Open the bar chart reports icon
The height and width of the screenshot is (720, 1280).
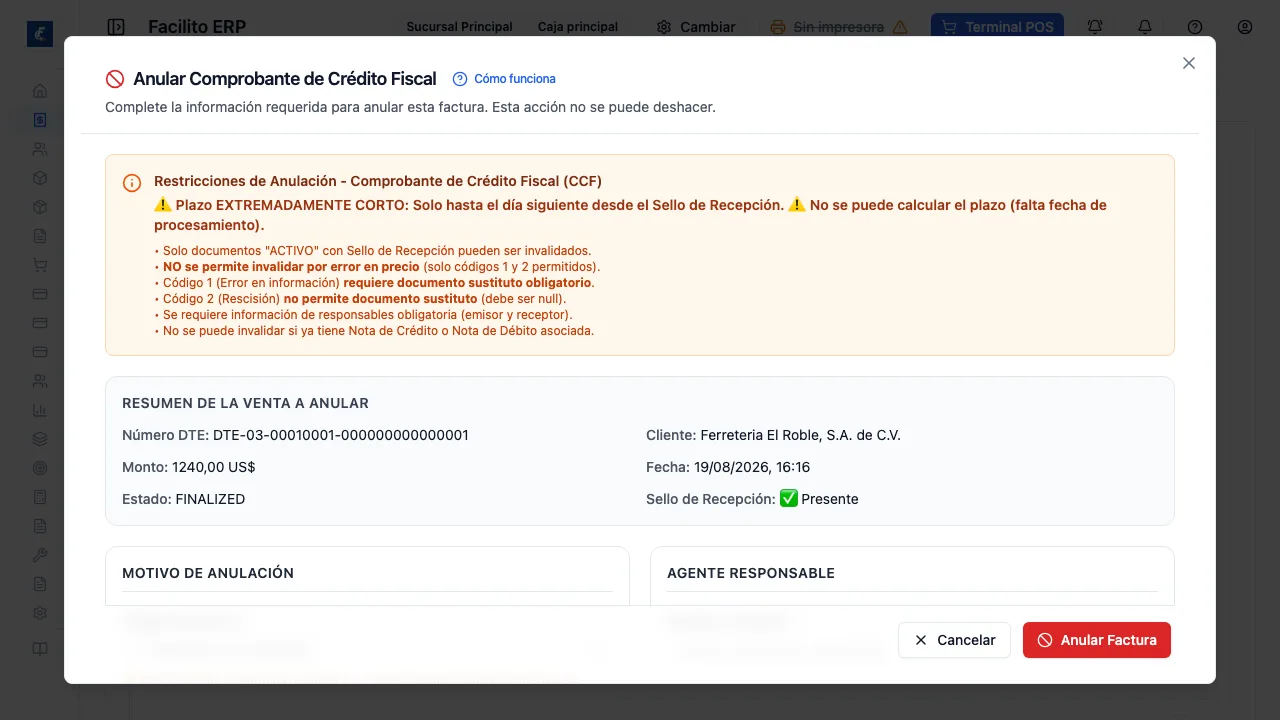(40, 410)
